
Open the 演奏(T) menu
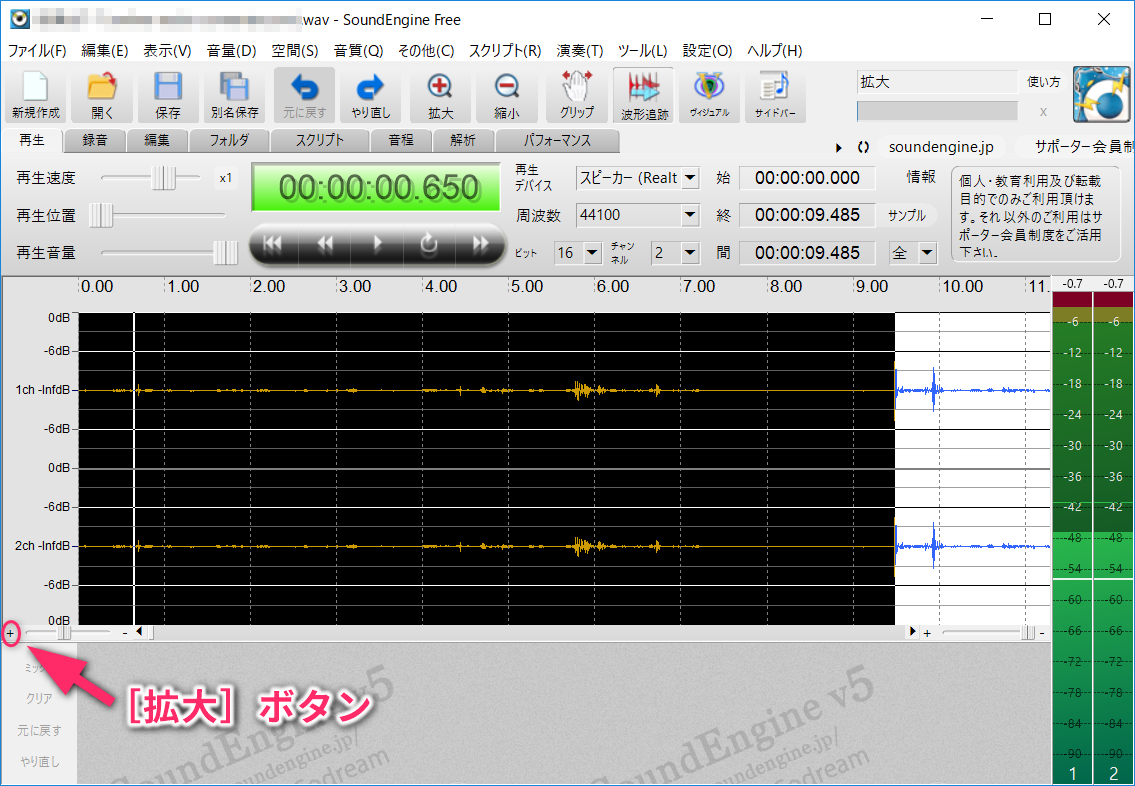coord(580,51)
